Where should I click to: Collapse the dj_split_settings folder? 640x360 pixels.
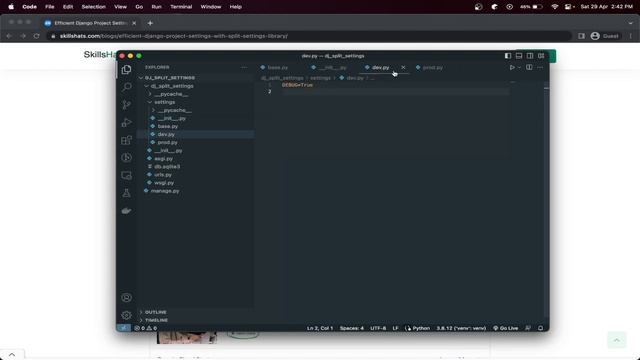(x=147, y=86)
